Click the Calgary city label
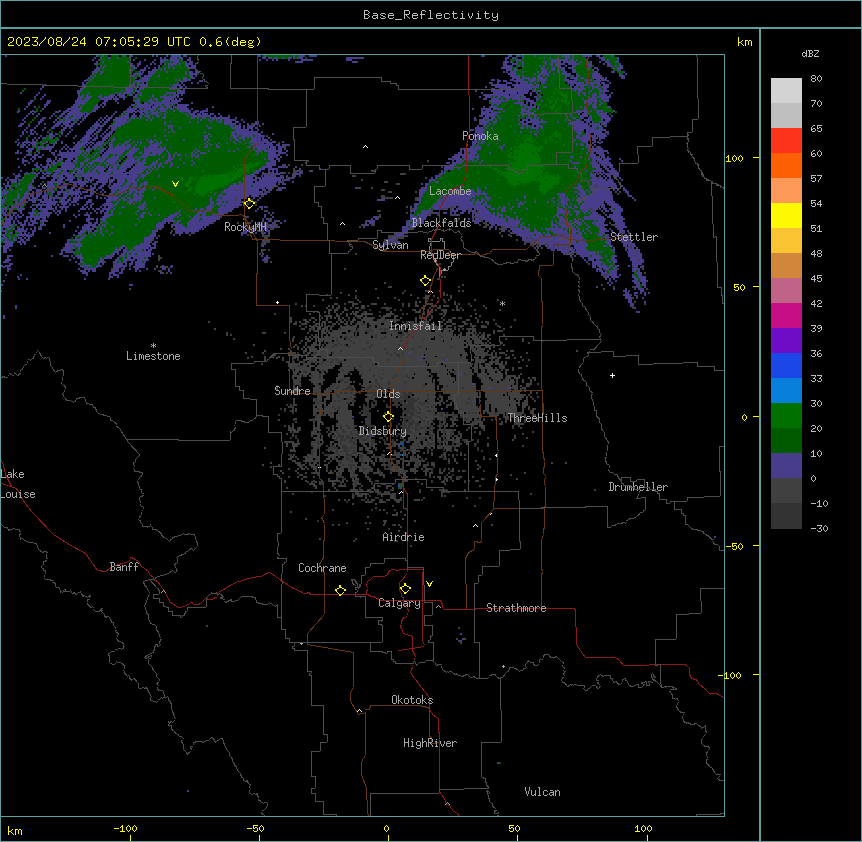 click(x=399, y=603)
